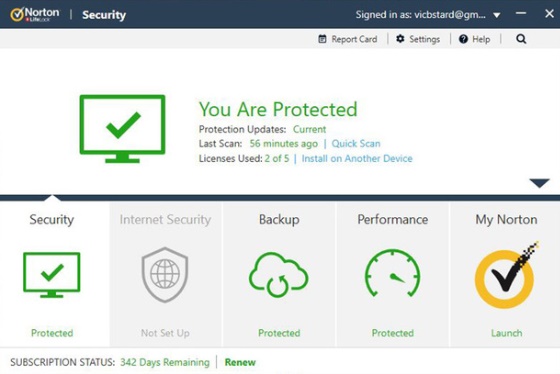Viewport: 560px width, 374px height.
Task: Click the Settings gear icon
Action: pos(400,39)
